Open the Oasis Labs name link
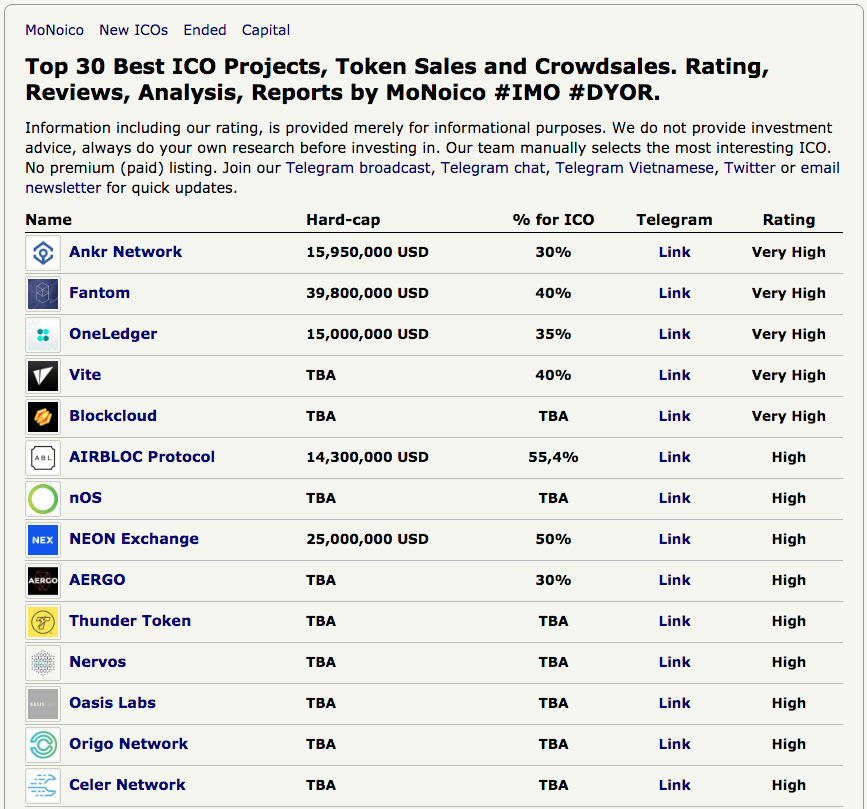 [112, 702]
